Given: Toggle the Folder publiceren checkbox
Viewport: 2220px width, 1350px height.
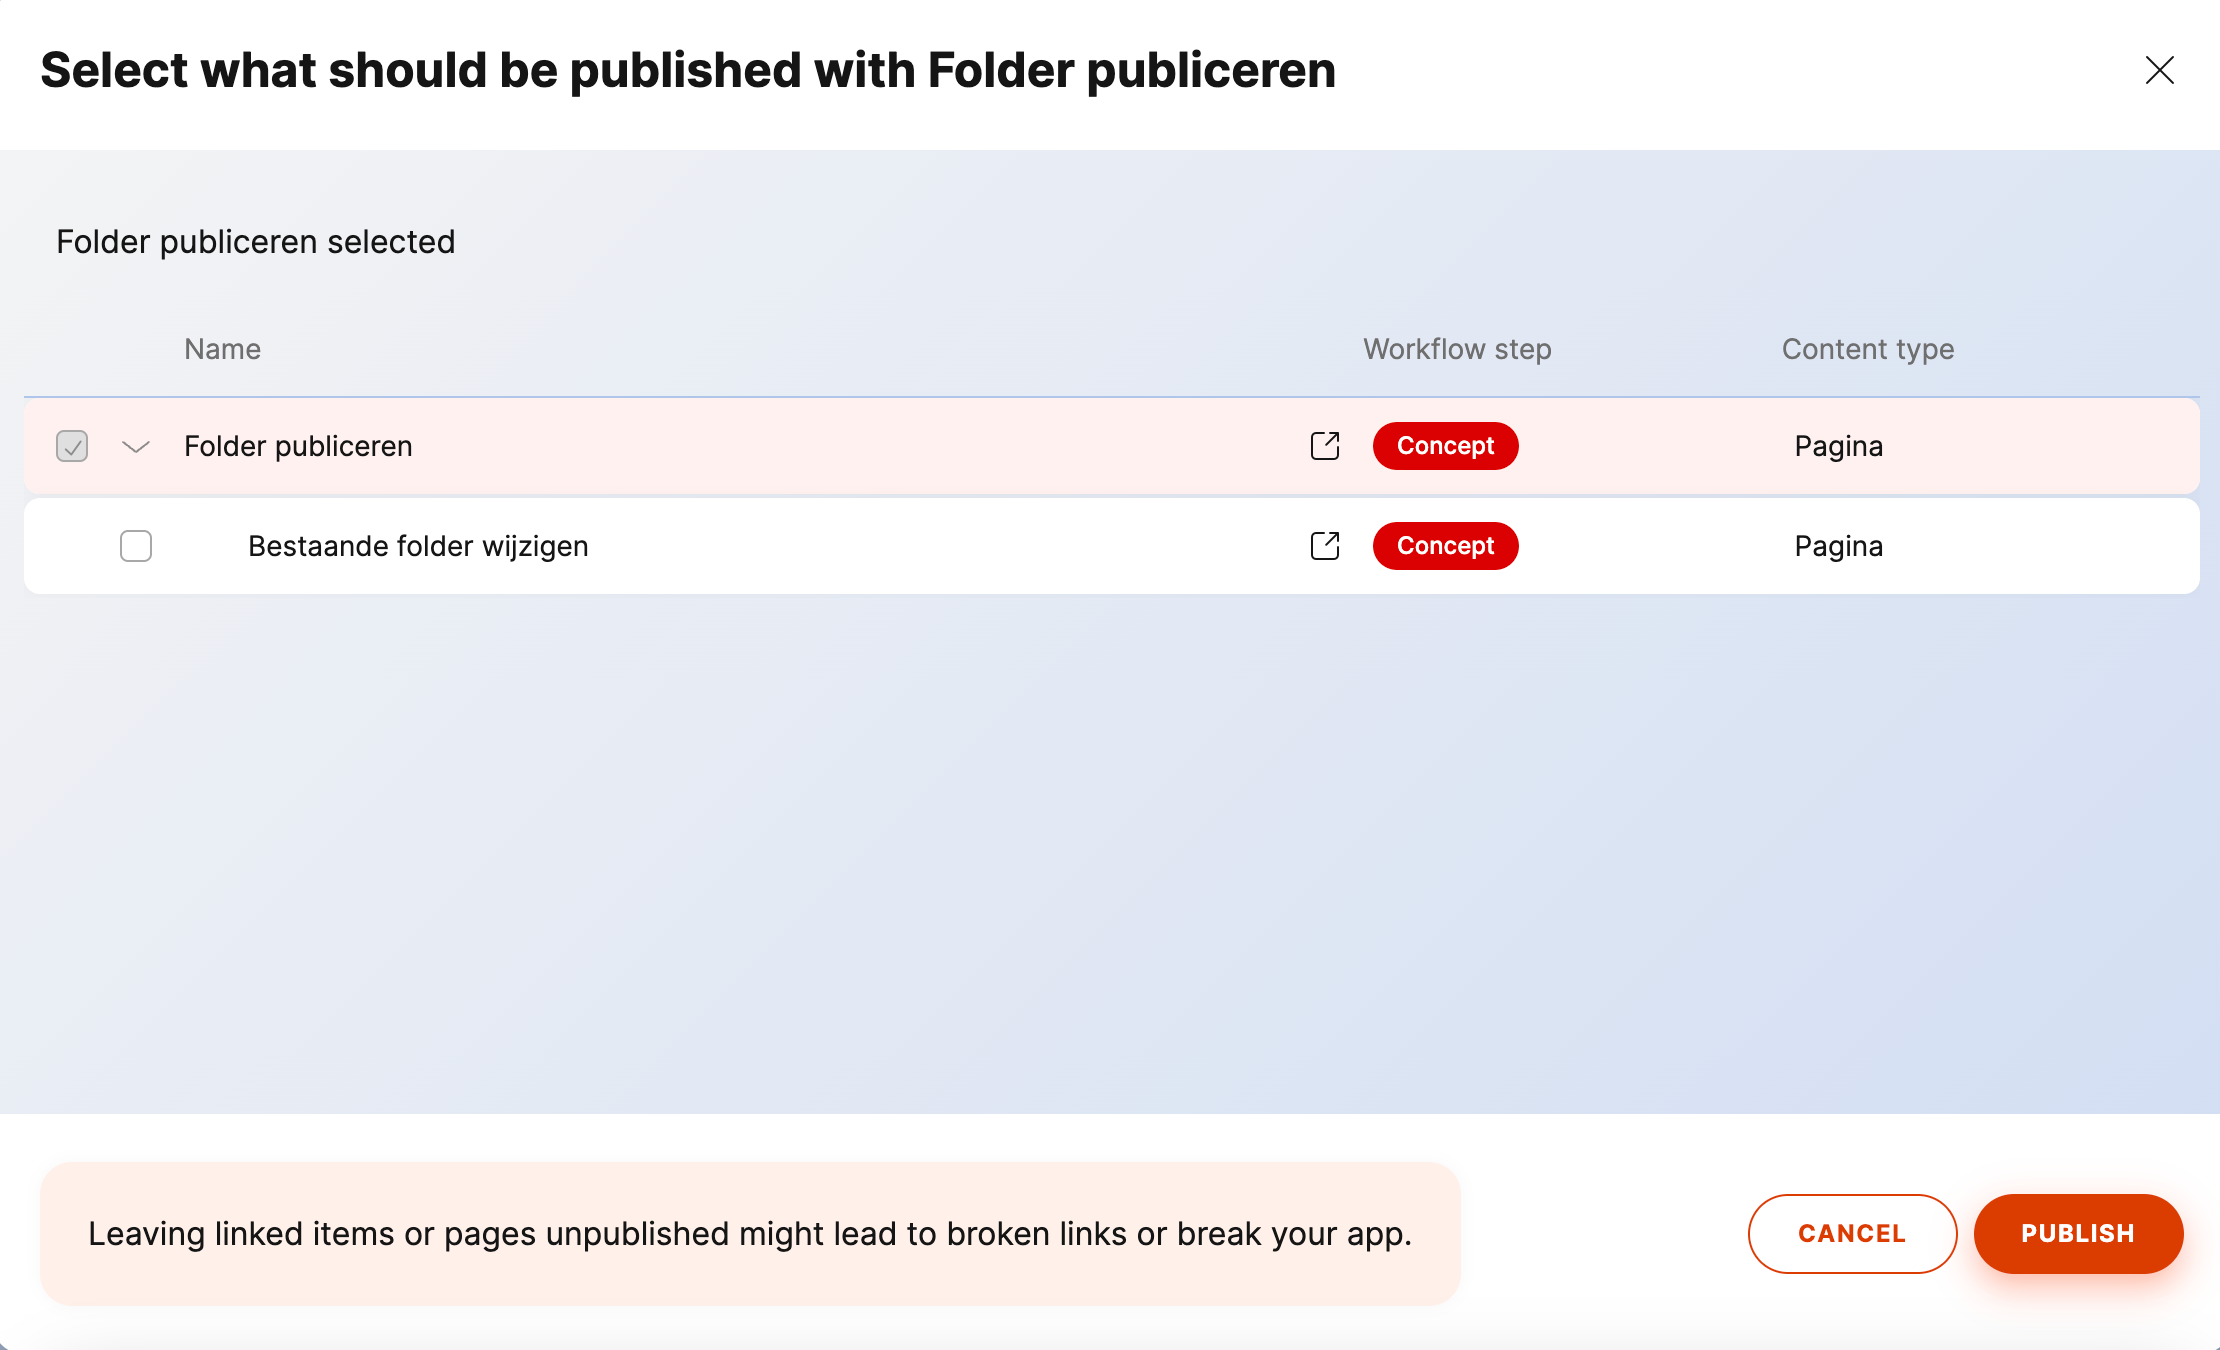Looking at the screenshot, I should point(72,446).
